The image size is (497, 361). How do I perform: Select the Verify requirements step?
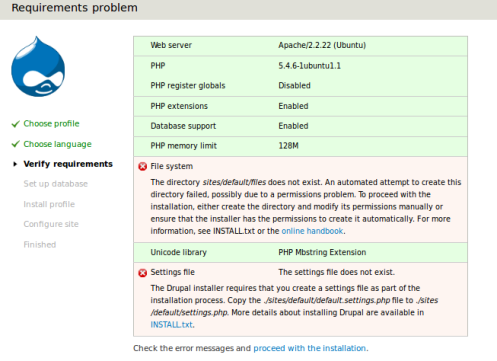pyautogui.click(x=68, y=164)
